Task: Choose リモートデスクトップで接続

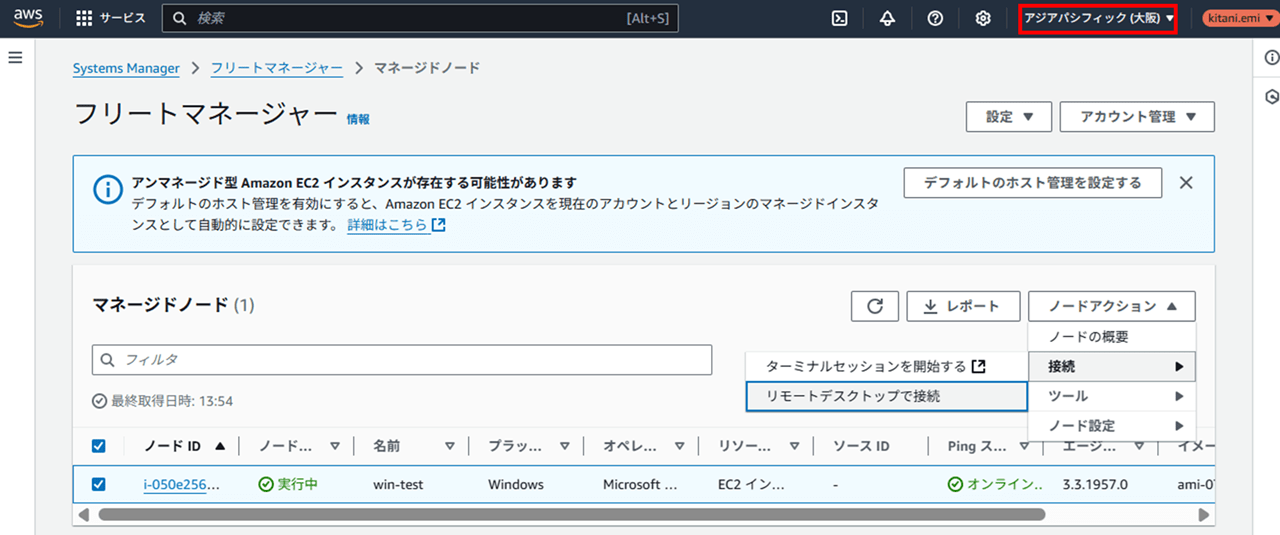Action: tap(886, 396)
